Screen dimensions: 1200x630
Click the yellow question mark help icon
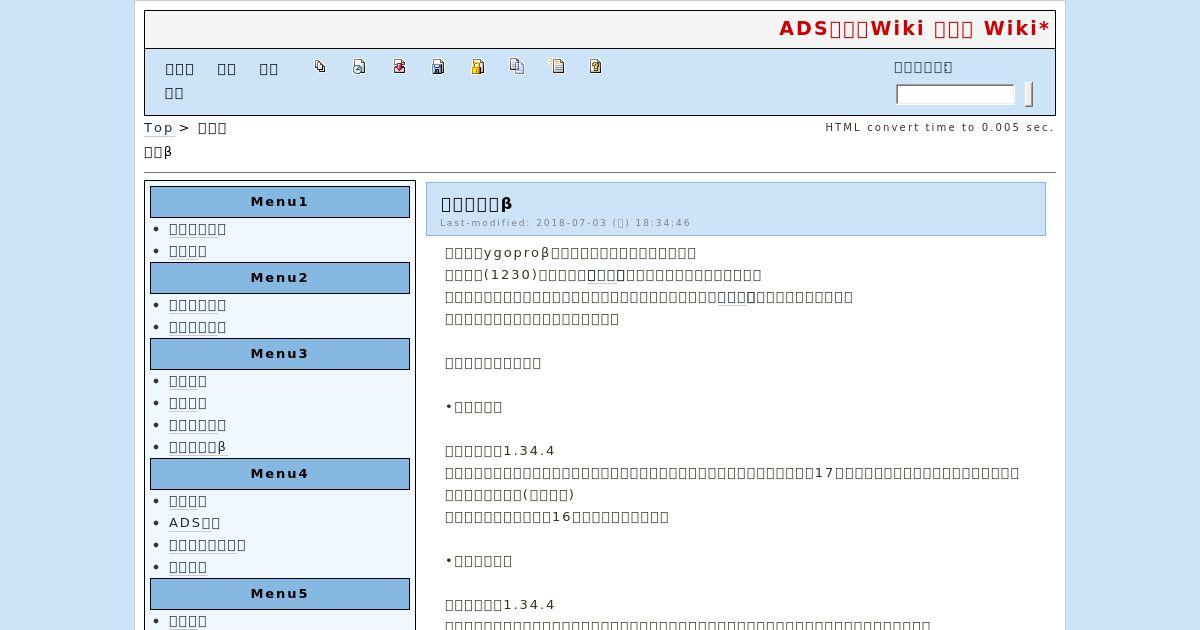coord(596,67)
